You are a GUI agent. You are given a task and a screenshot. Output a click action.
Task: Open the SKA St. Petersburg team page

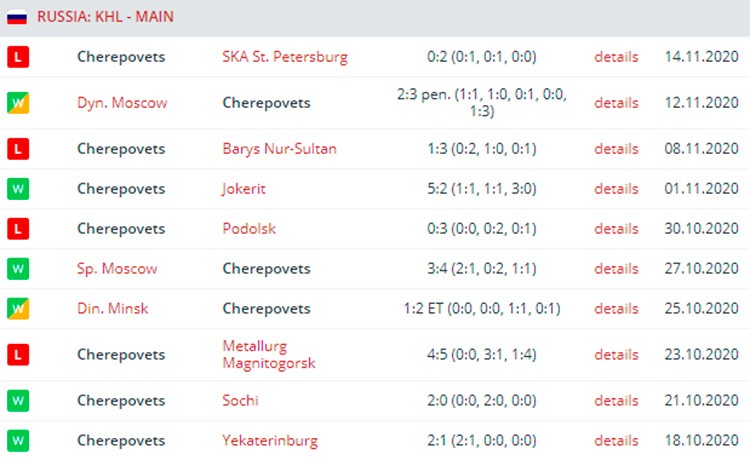pos(285,57)
